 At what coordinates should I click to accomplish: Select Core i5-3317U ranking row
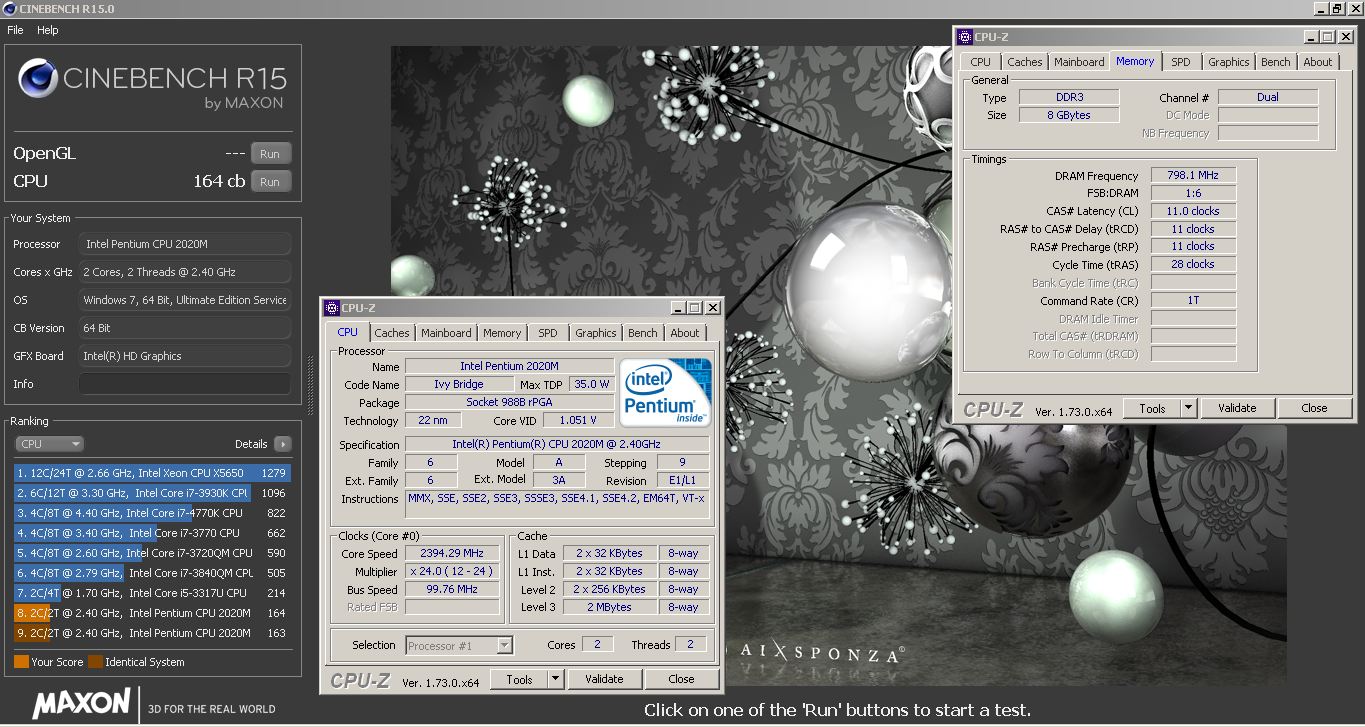tap(152, 593)
